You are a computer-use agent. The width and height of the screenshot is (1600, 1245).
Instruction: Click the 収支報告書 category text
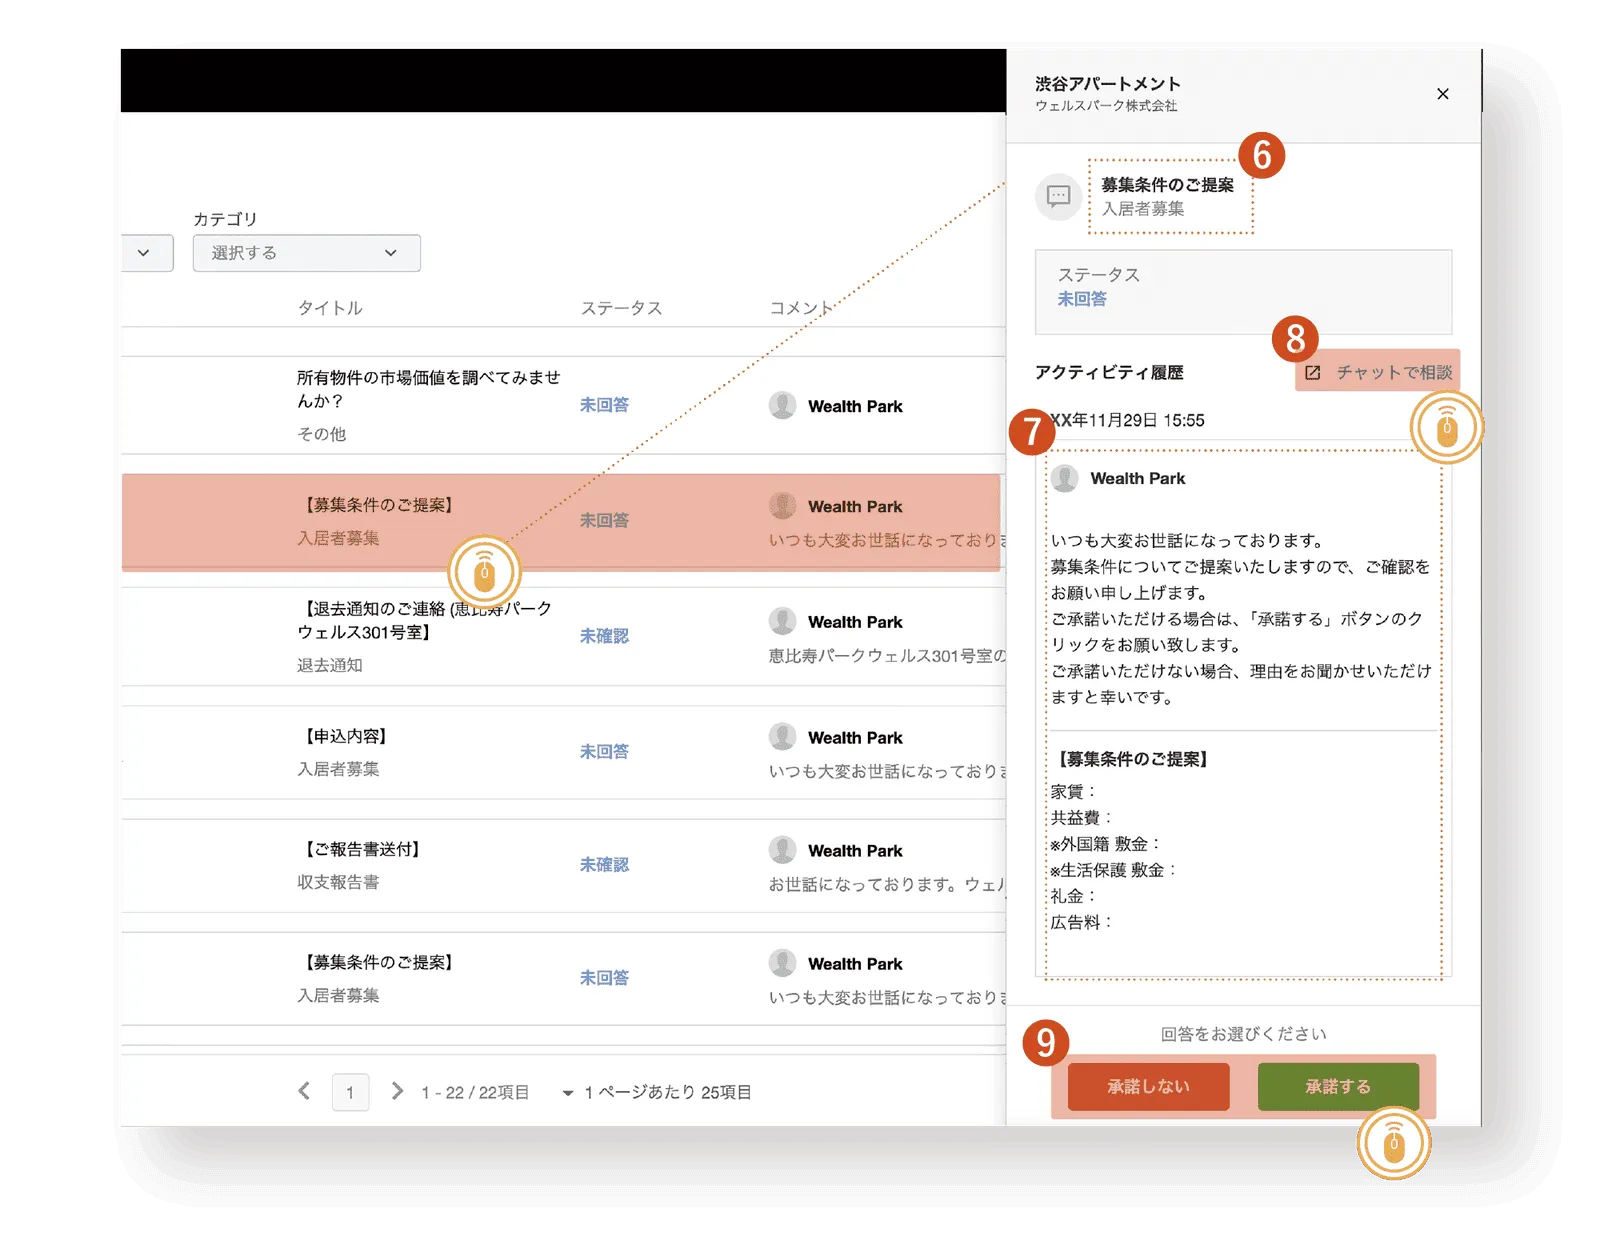338,882
